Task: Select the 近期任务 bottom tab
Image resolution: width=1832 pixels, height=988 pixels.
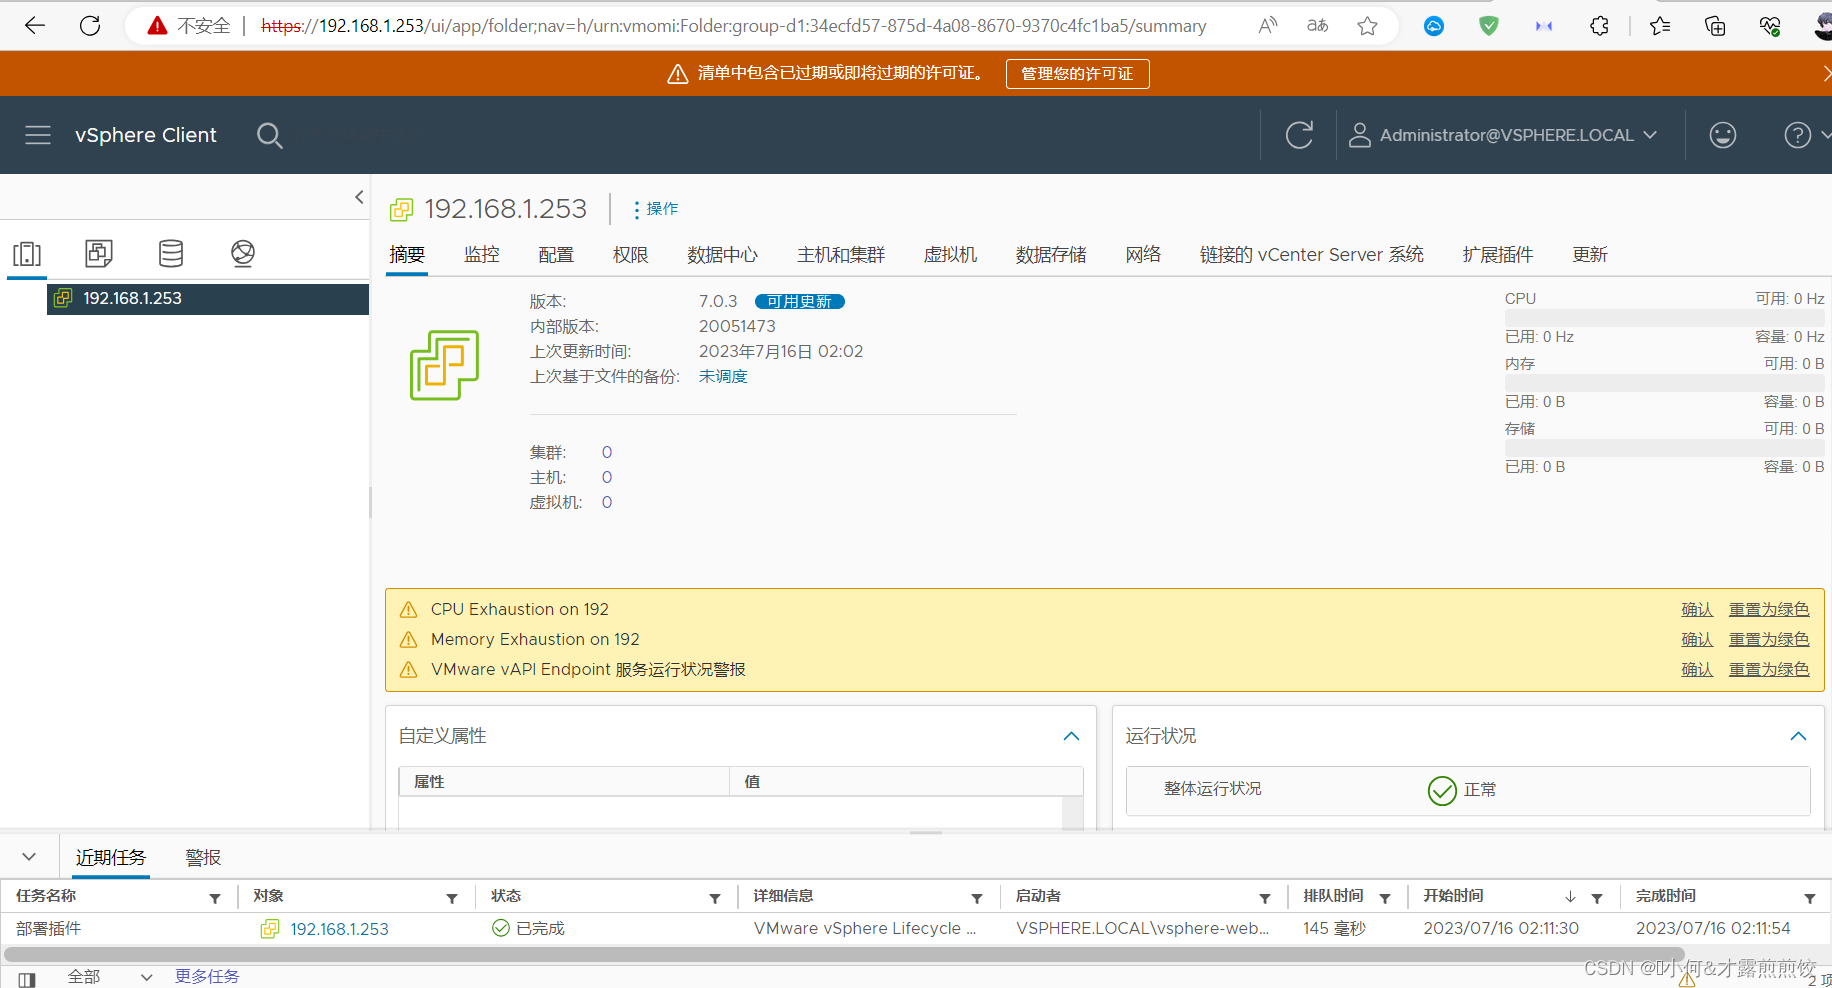Action: (111, 858)
